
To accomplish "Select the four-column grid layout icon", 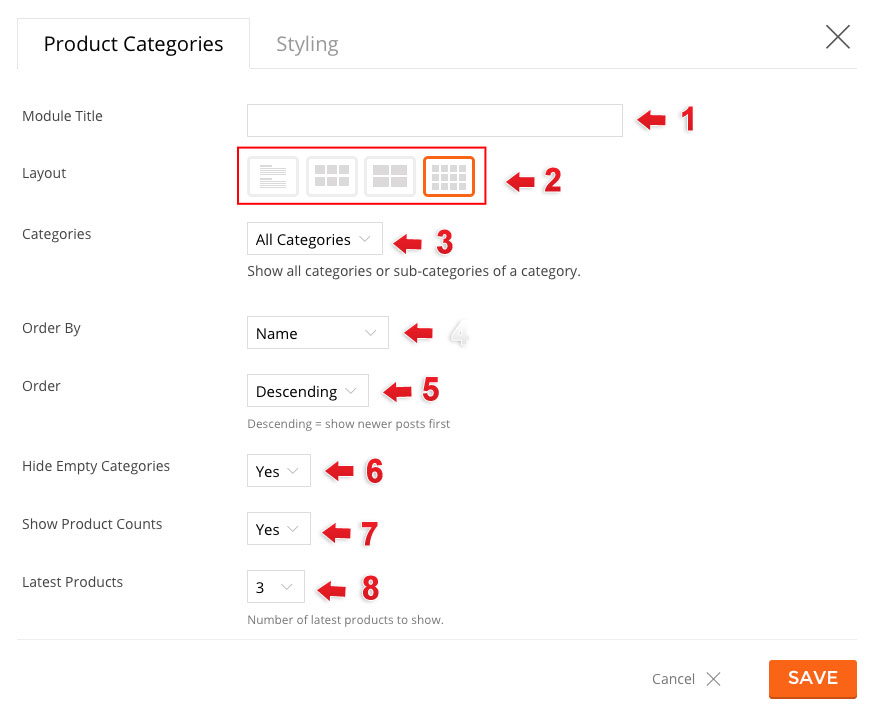I will point(449,177).
